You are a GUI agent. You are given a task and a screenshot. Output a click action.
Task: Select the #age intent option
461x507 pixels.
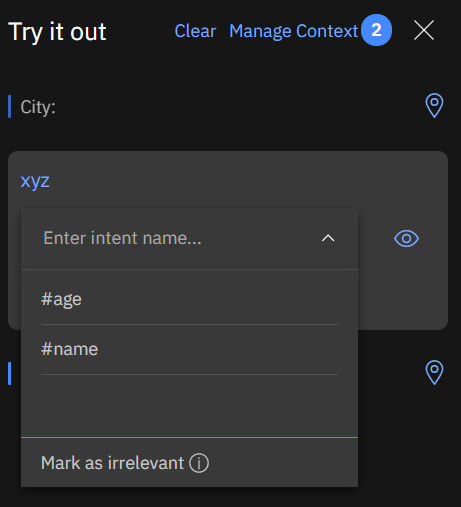click(x=189, y=299)
